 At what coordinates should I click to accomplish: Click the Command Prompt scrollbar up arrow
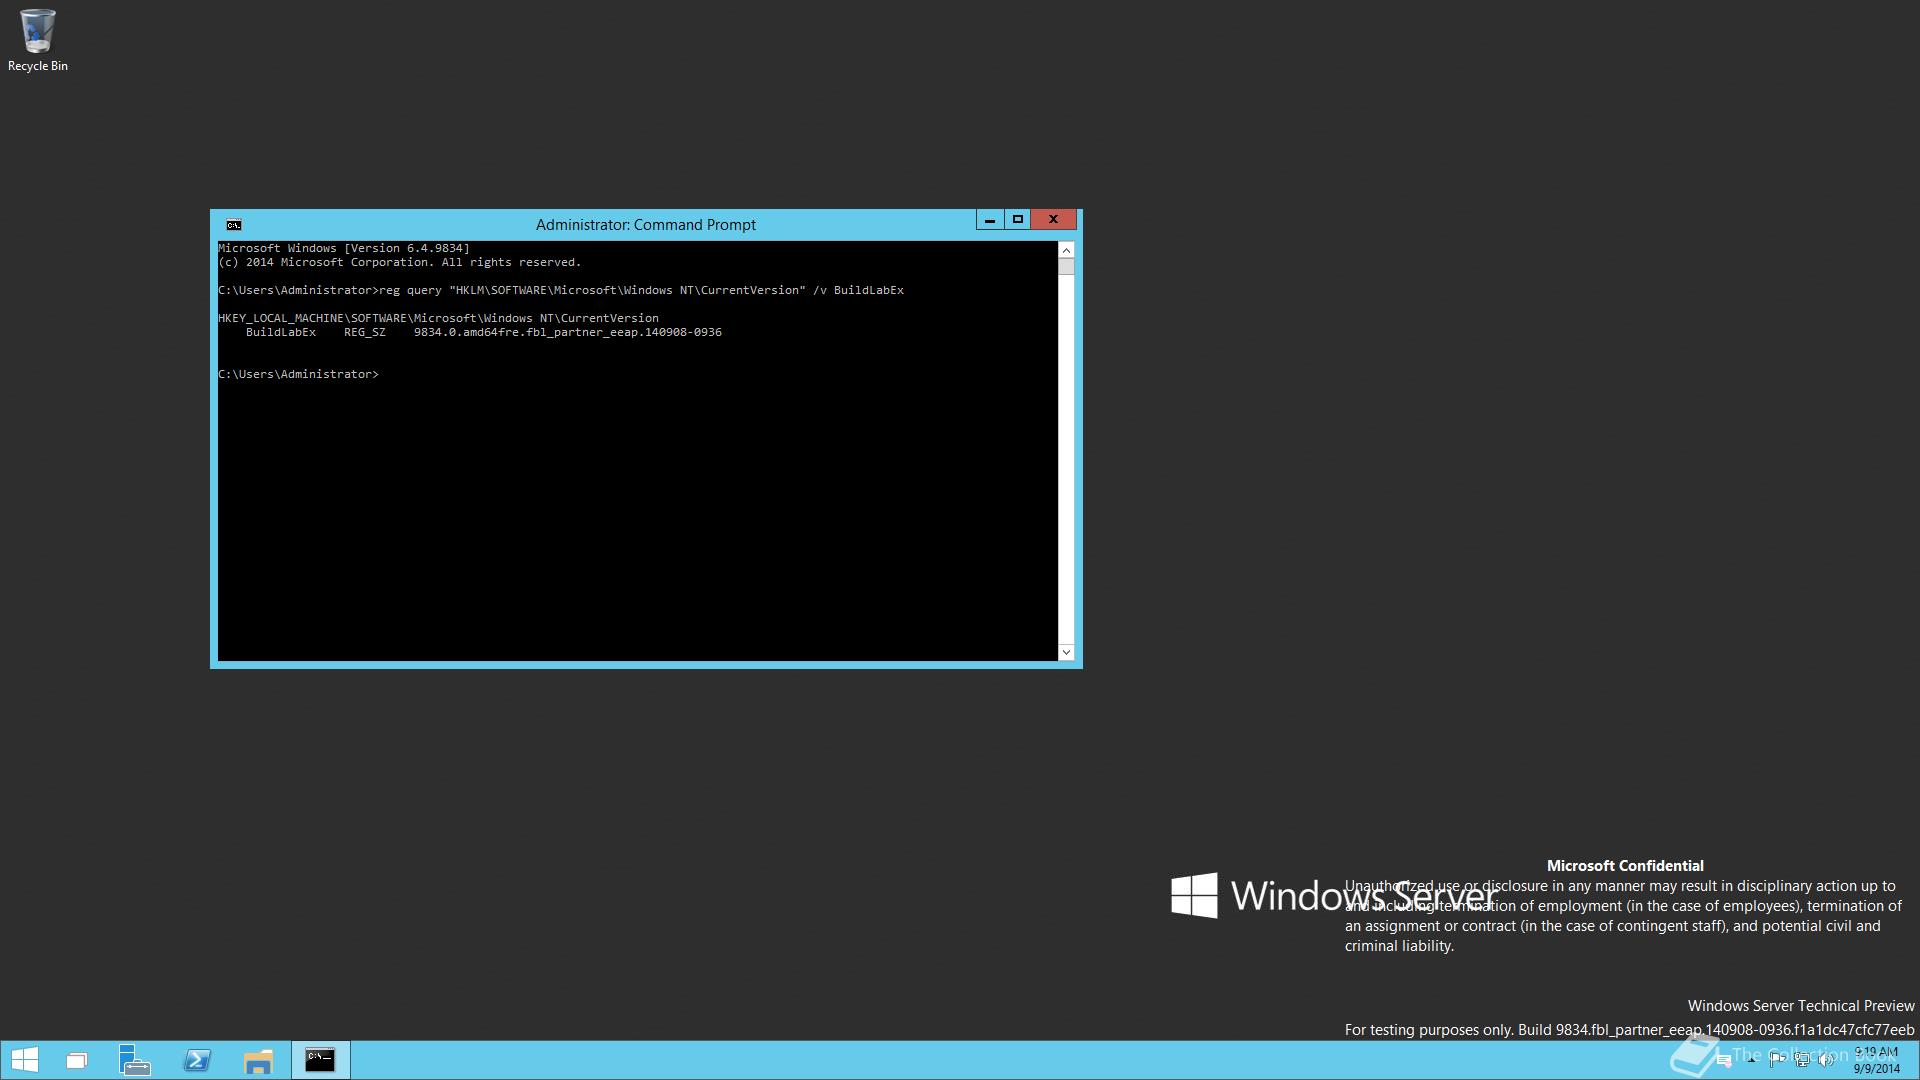(1066, 250)
